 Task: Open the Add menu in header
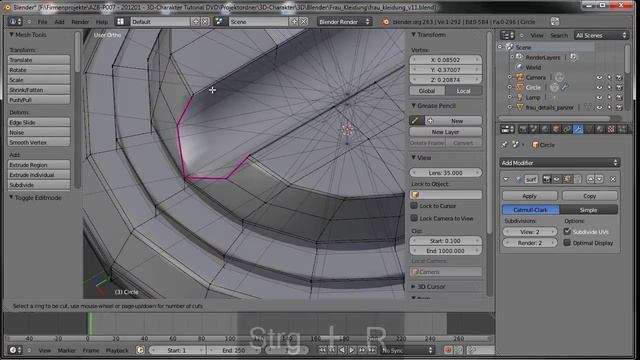point(59,22)
